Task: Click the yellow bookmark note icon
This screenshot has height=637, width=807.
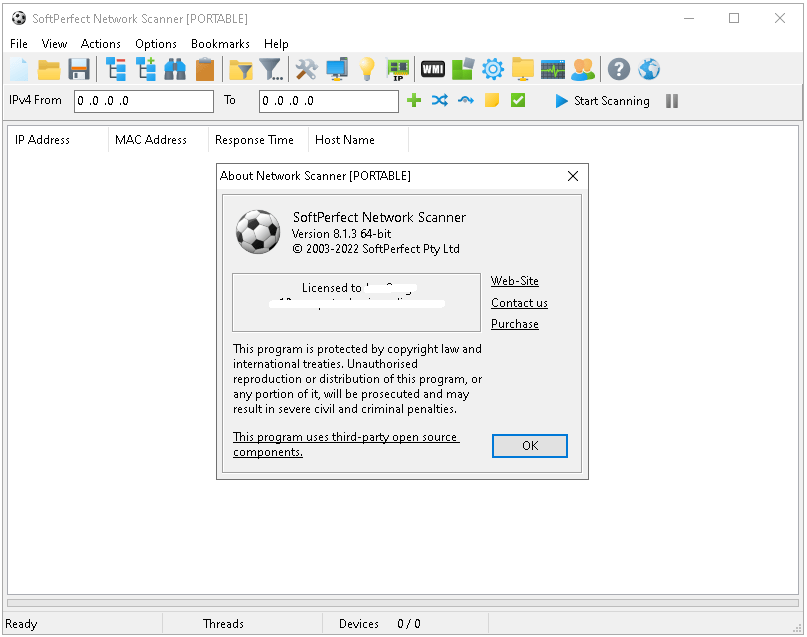Action: tap(492, 100)
